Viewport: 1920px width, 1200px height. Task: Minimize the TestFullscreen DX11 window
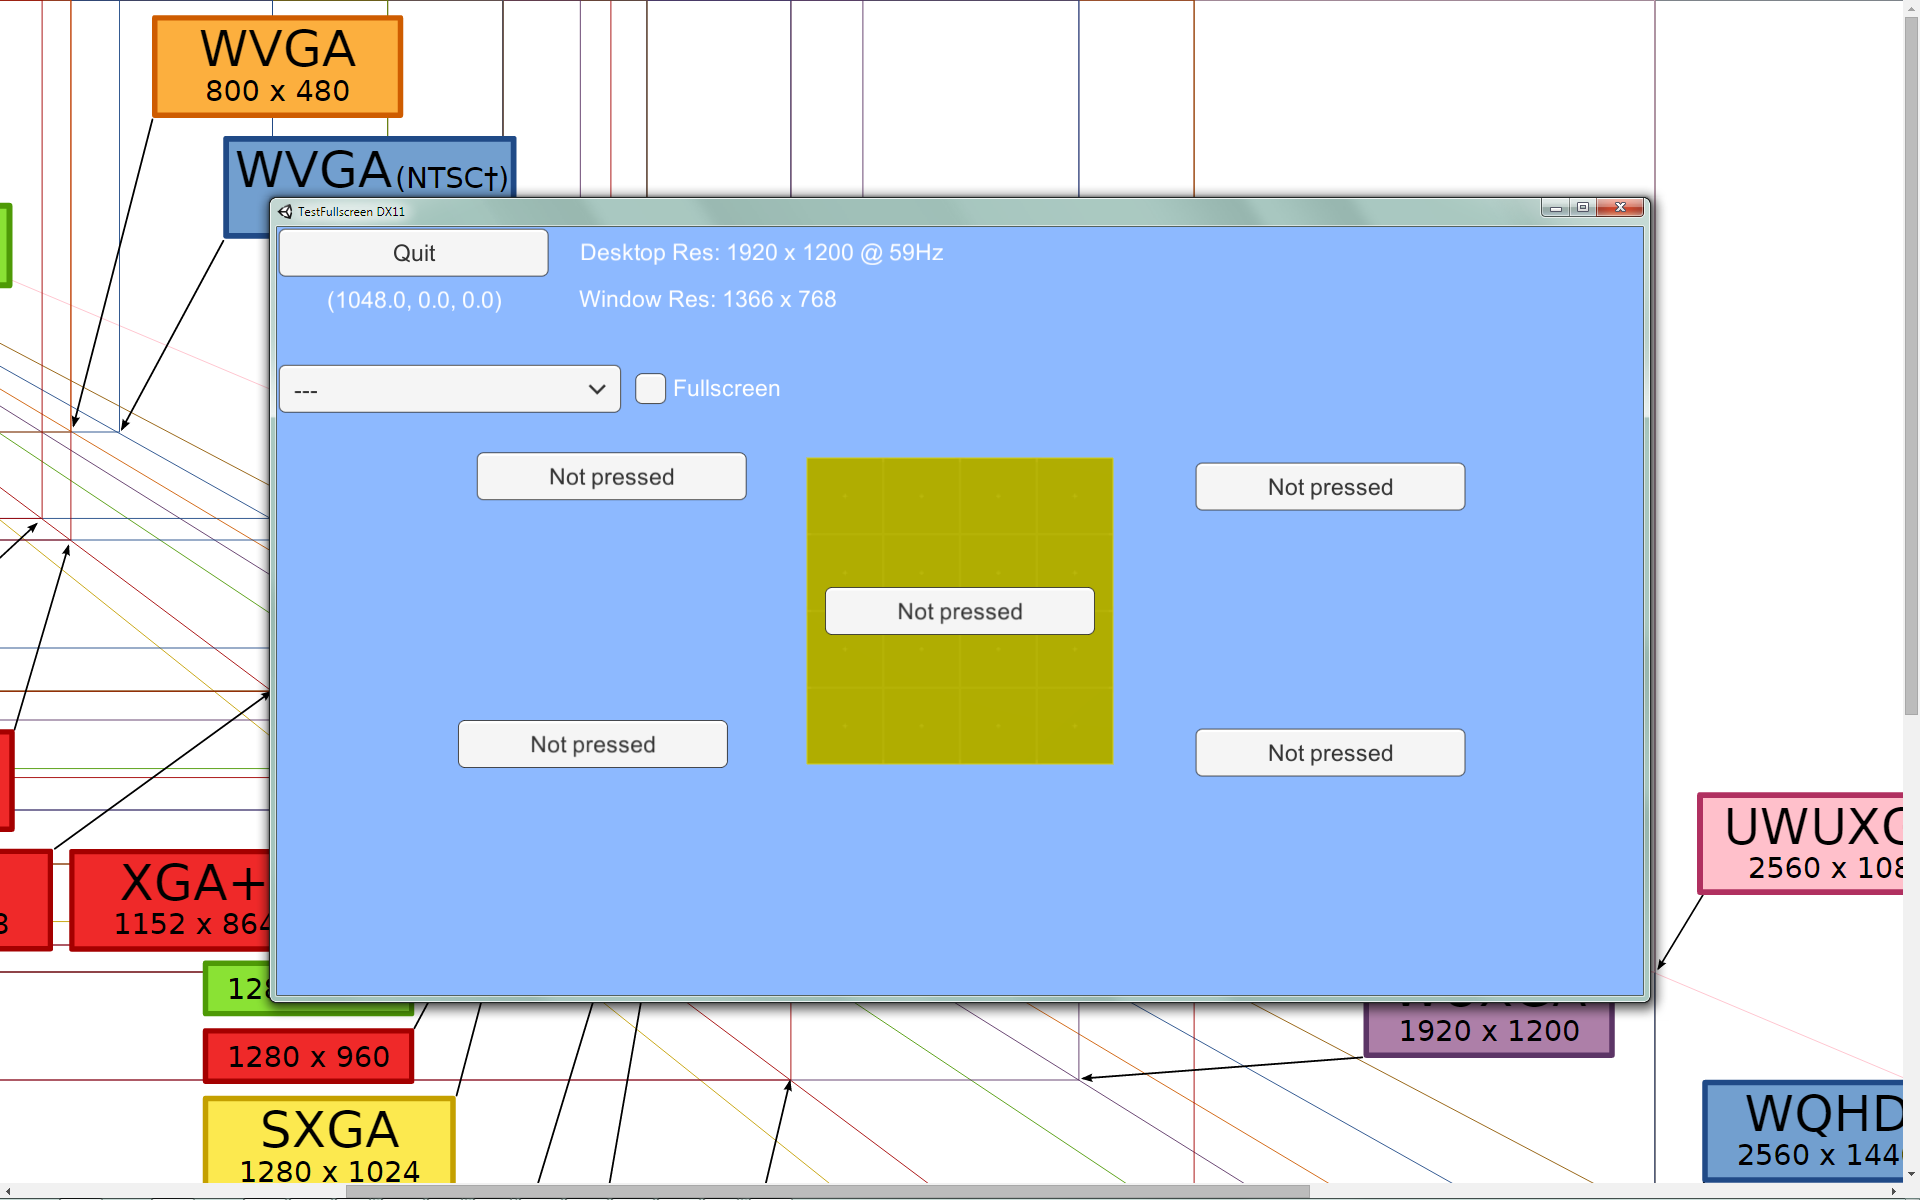1555,208
